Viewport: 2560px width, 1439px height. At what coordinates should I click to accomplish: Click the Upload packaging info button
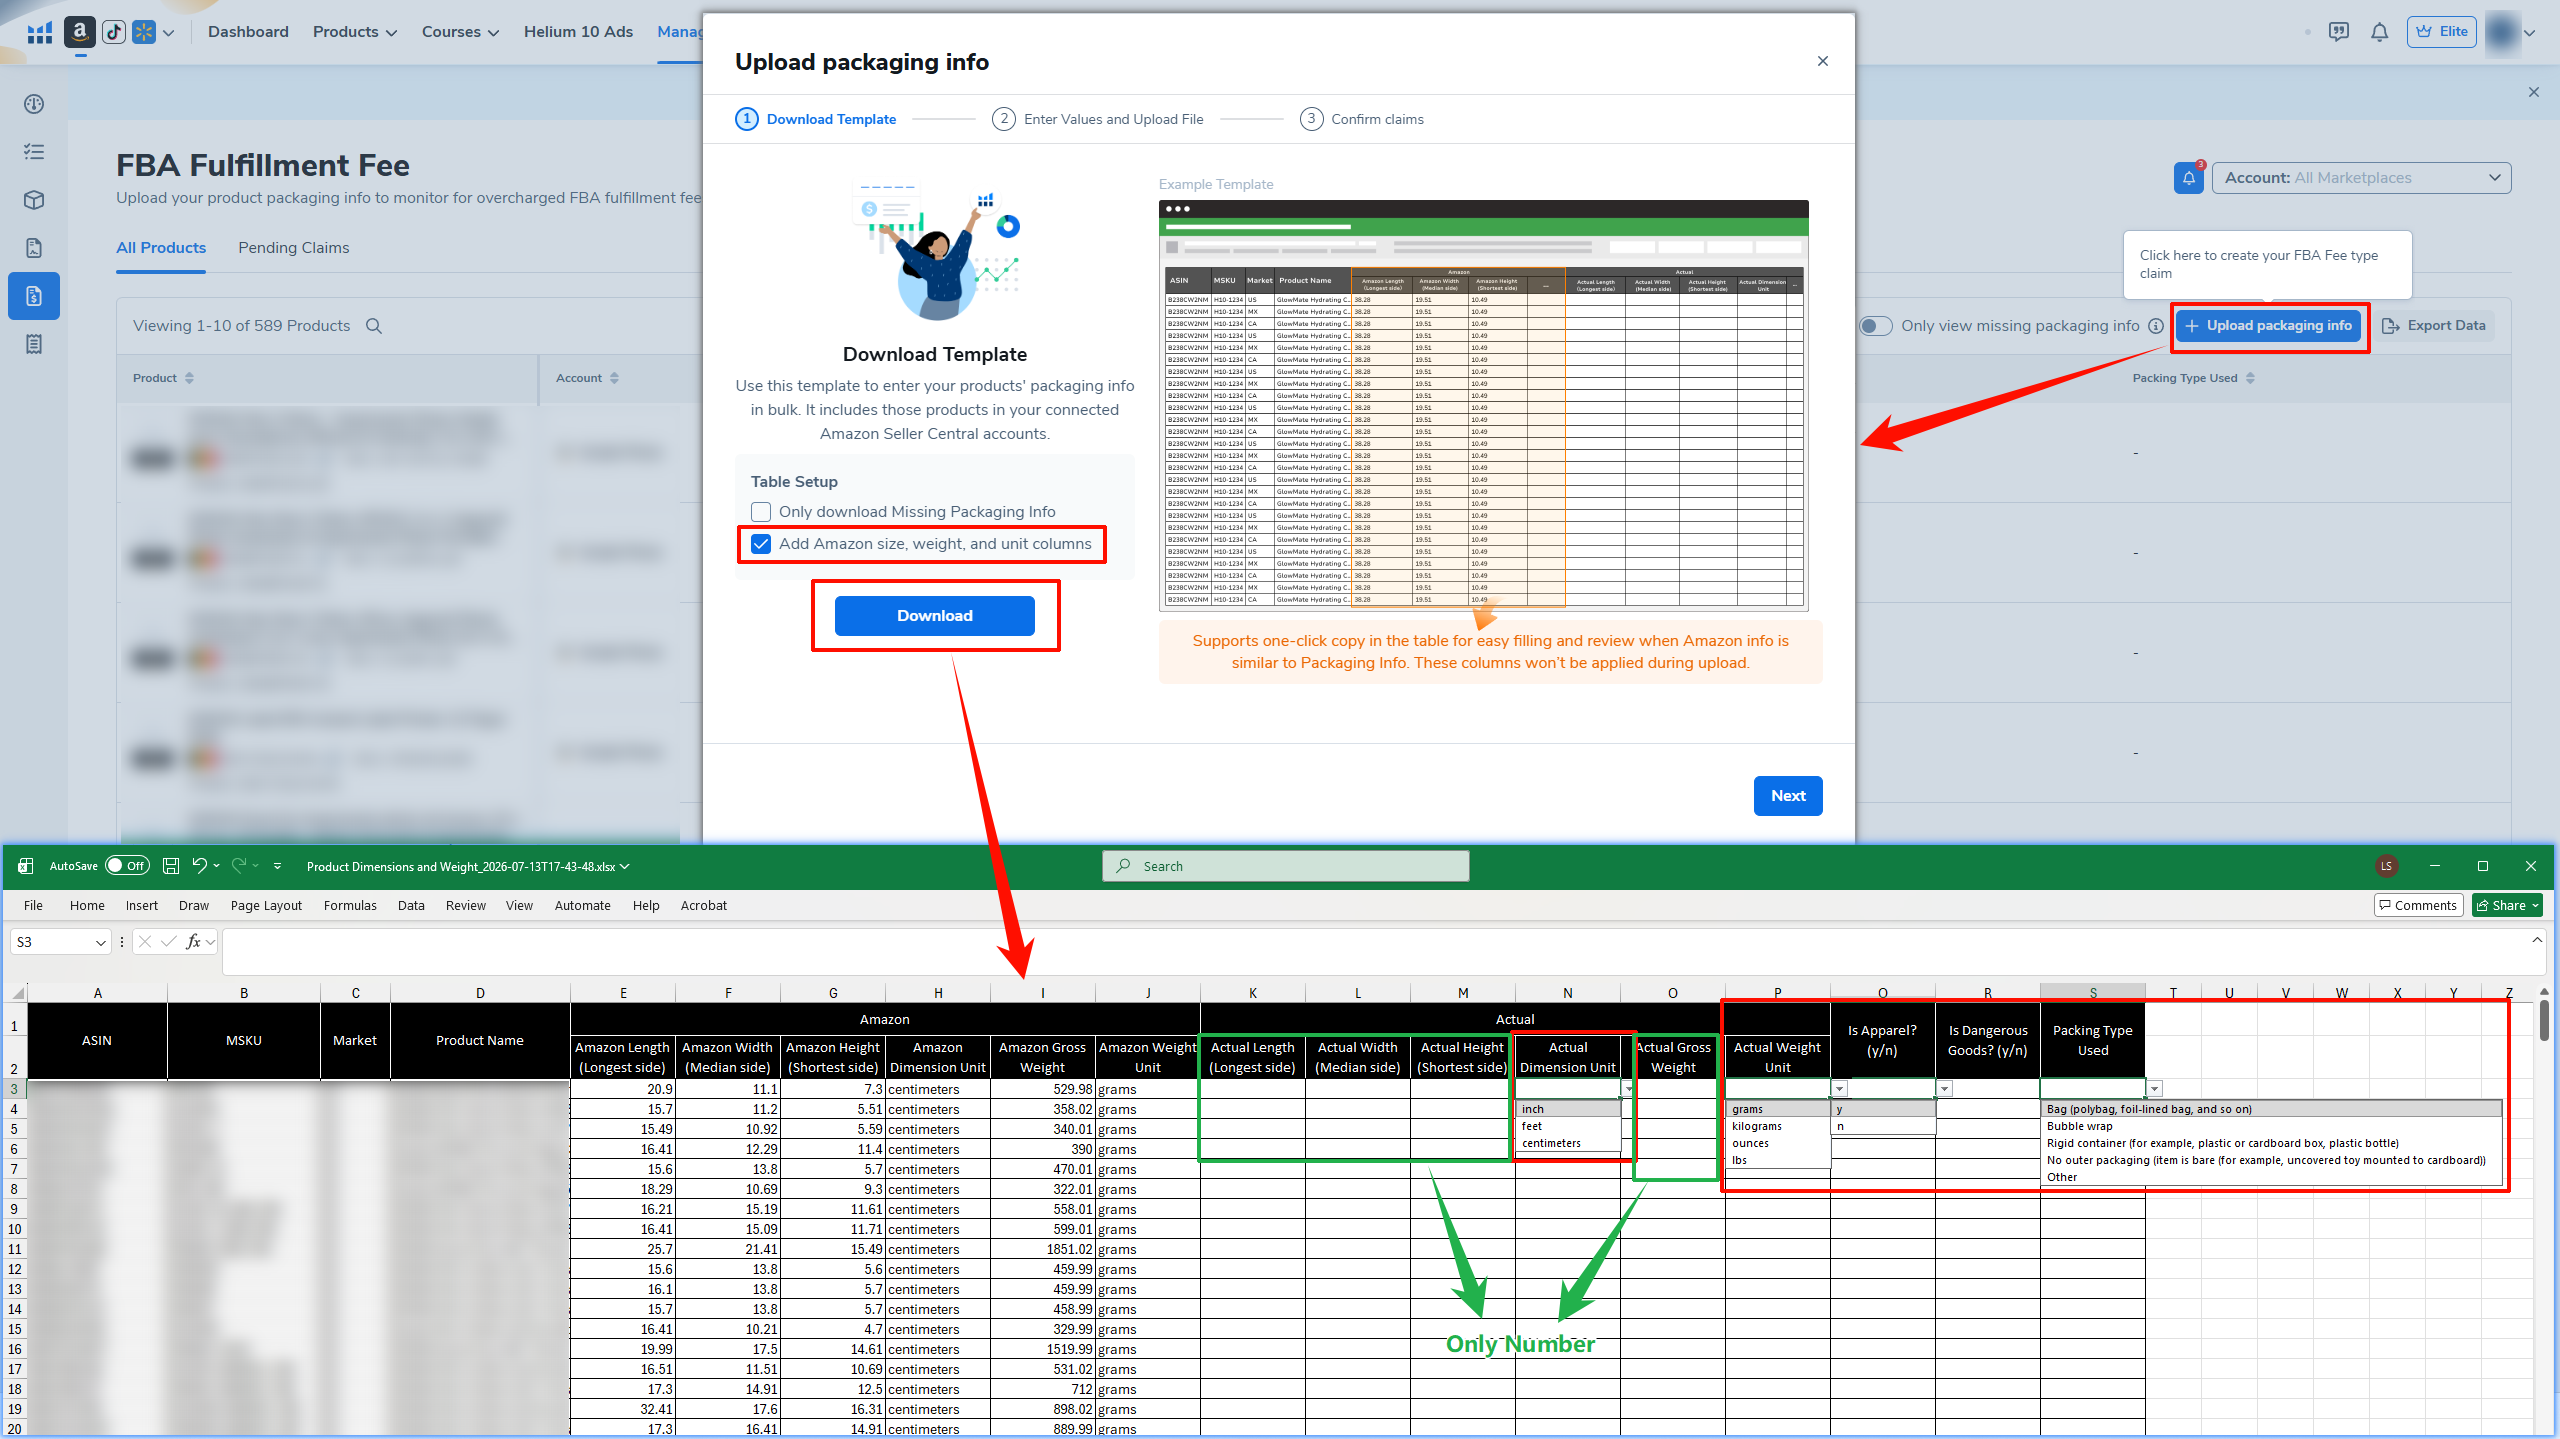2268,326
